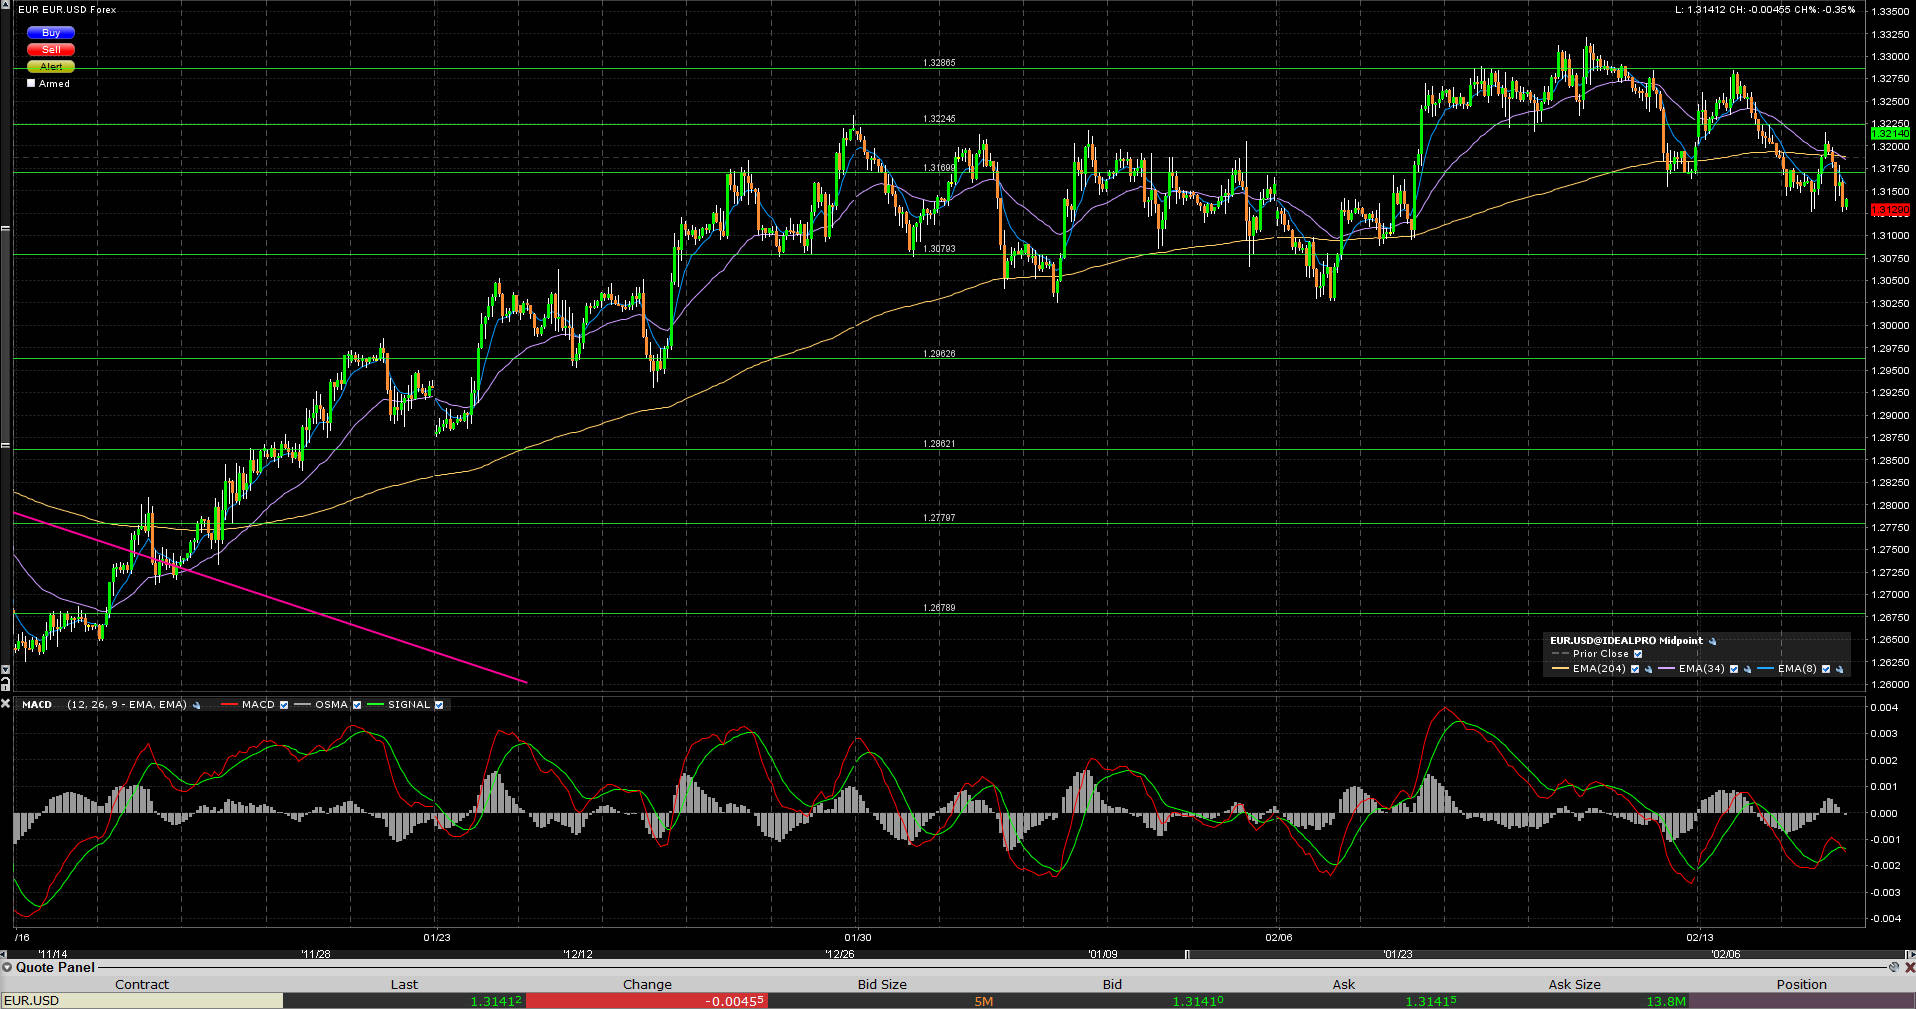Open MACD indicator wrench settings

coord(196,705)
